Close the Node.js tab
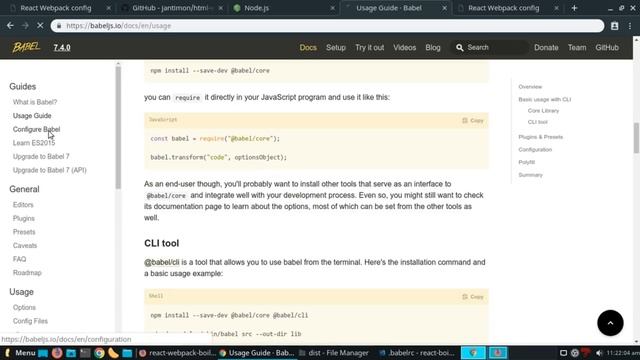The width and height of the screenshot is (640, 360). point(332,8)
